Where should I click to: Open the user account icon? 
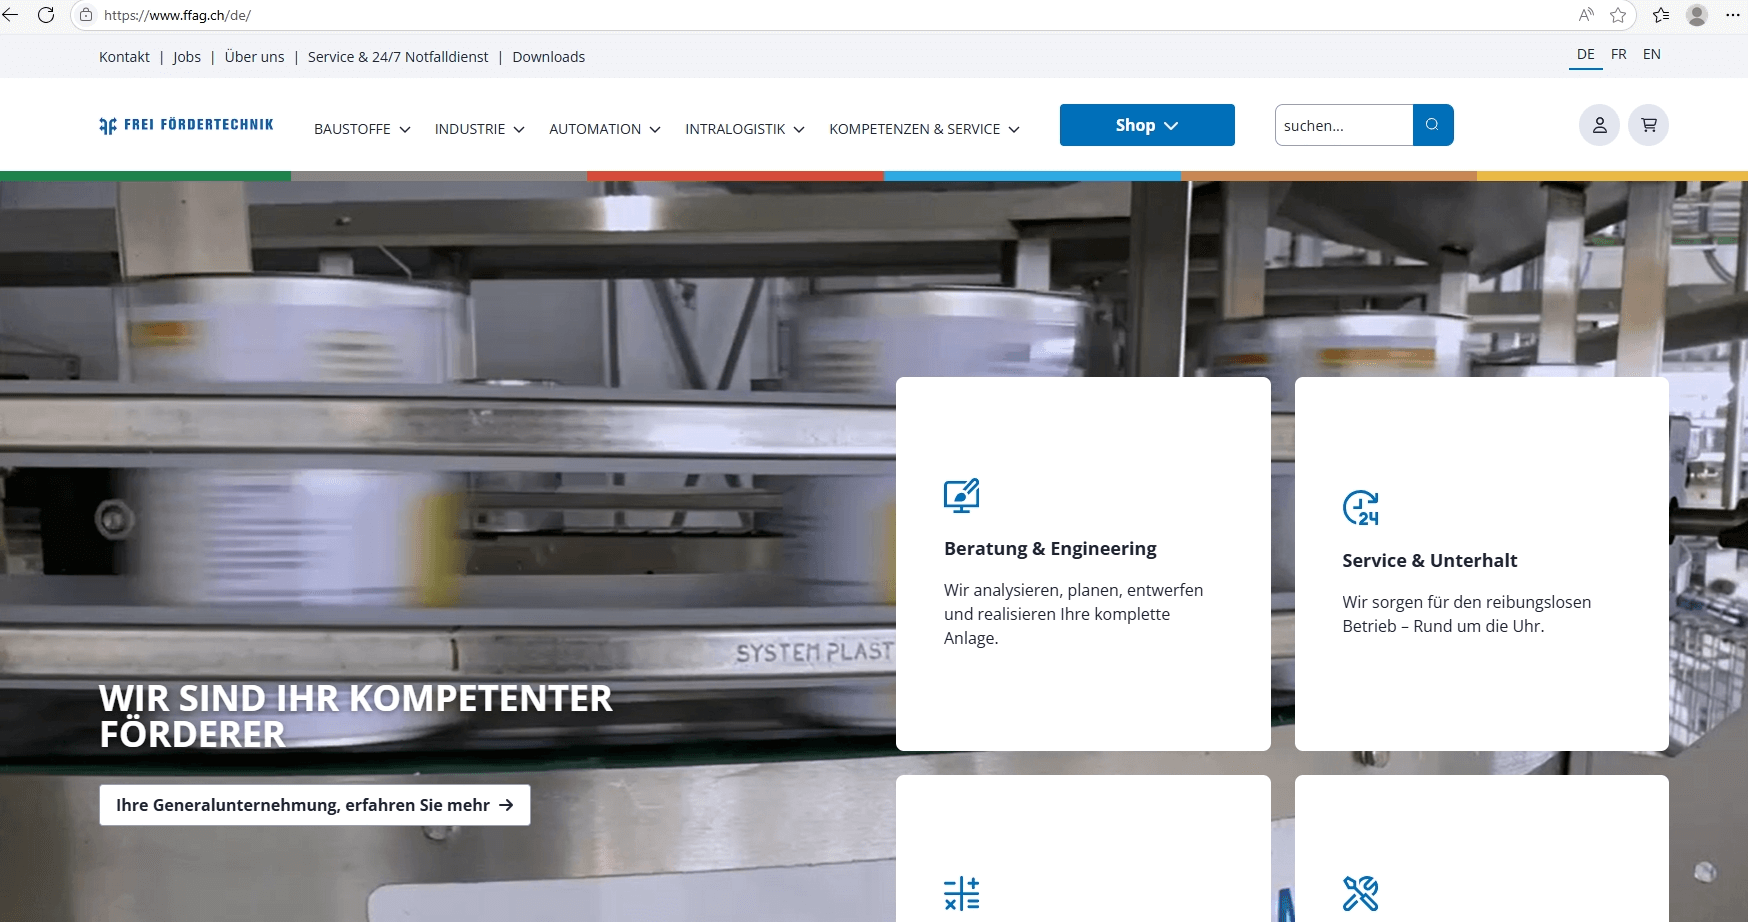point(1599,125)
